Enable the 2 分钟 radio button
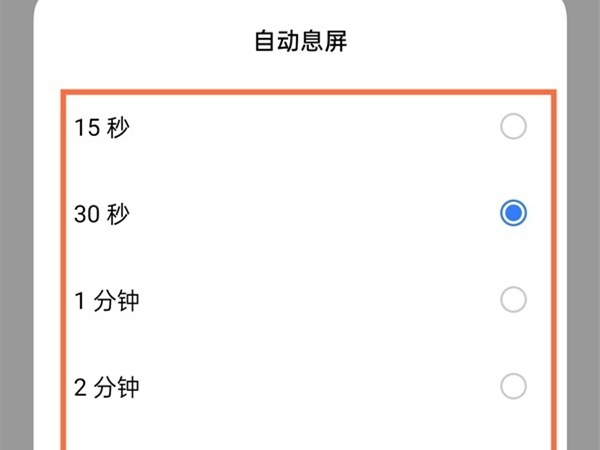This screenshot has height=450, width=600. pyautogui.click(x=513, y=386)
